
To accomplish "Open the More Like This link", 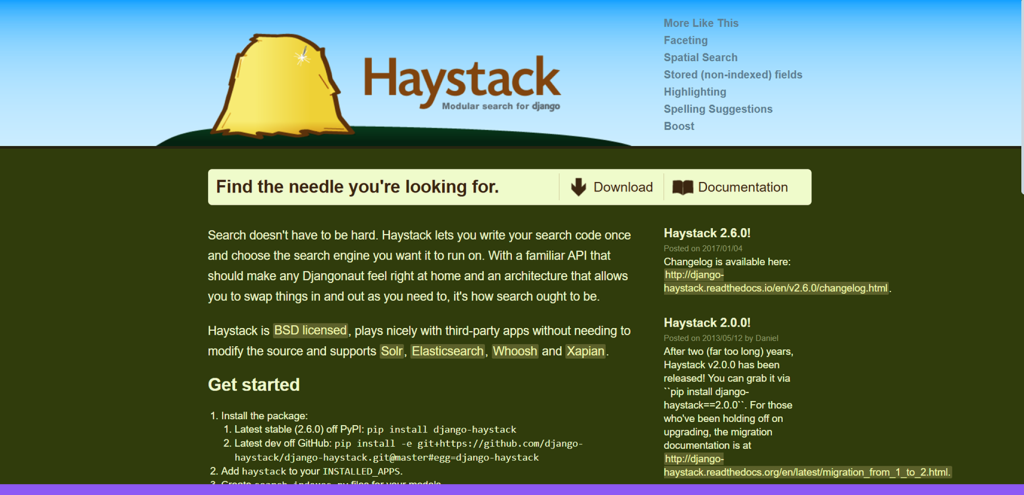I will 700,23.
